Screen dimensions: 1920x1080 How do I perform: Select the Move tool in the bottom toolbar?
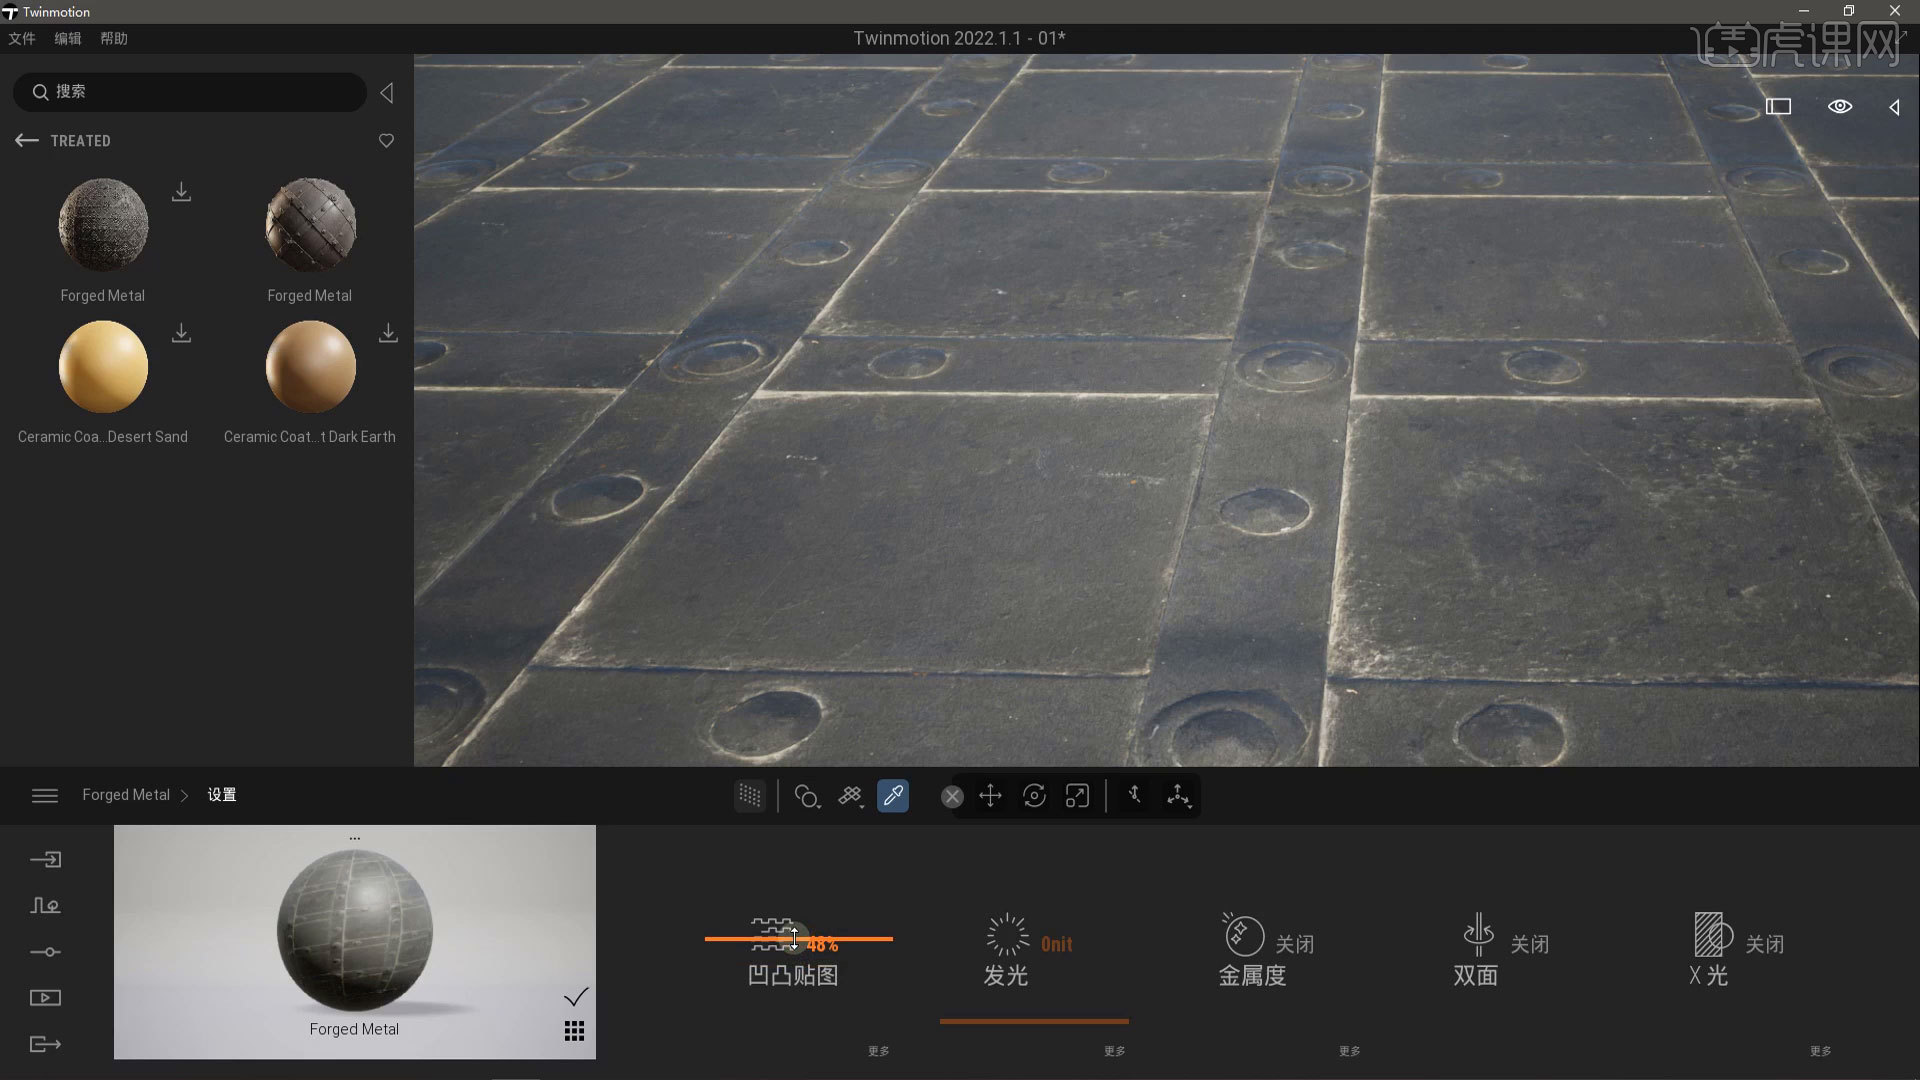pyautogui.click(x=990, y=795)
